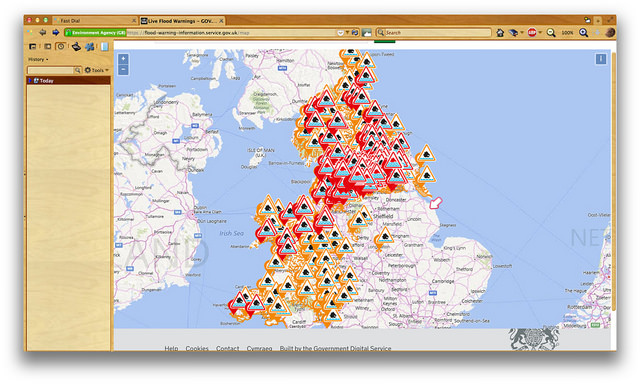Click the bookmarks books icon

513,33
